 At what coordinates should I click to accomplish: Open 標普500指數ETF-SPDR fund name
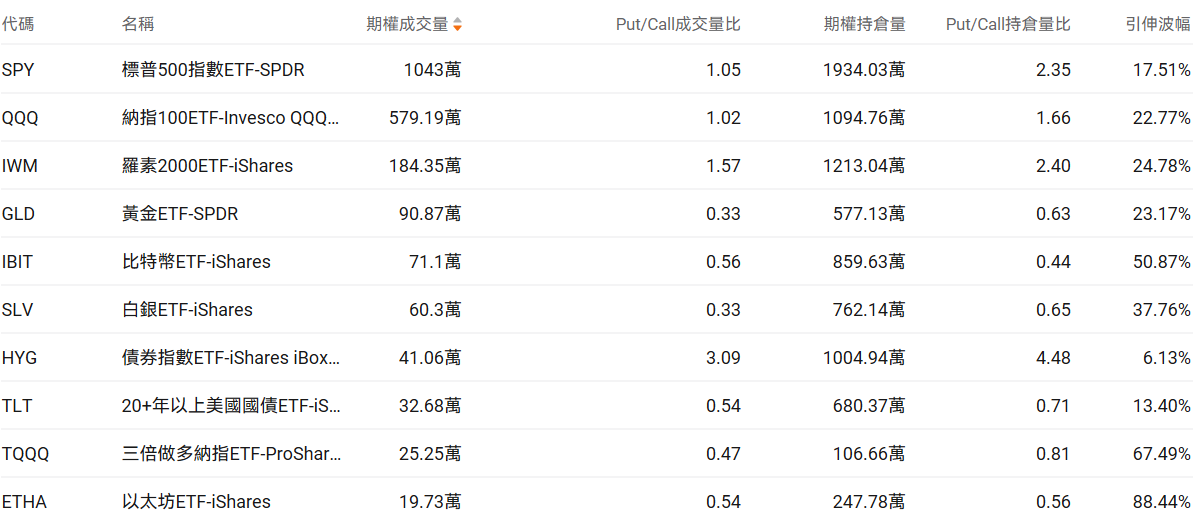click(213, 70)
